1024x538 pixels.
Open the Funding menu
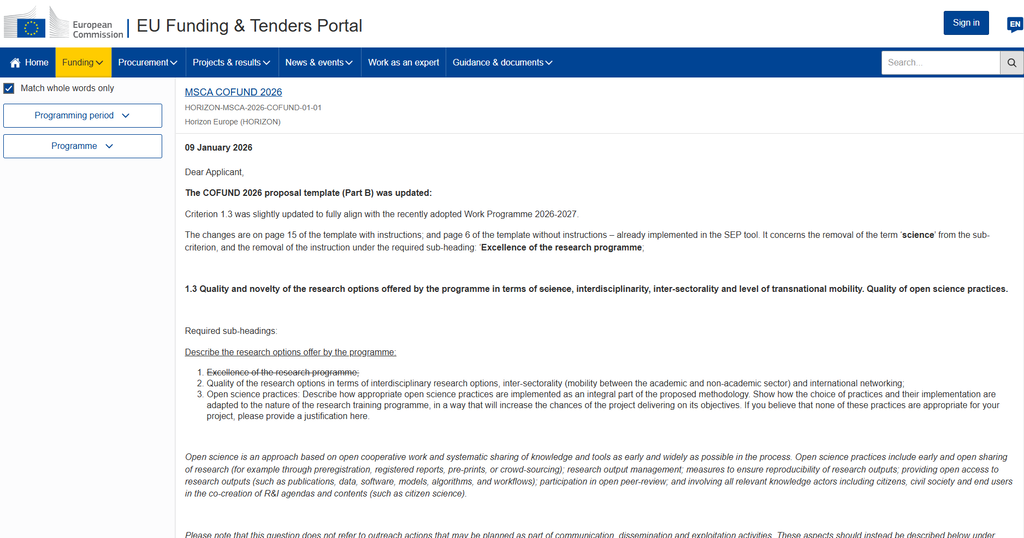(x=82, y=63)
